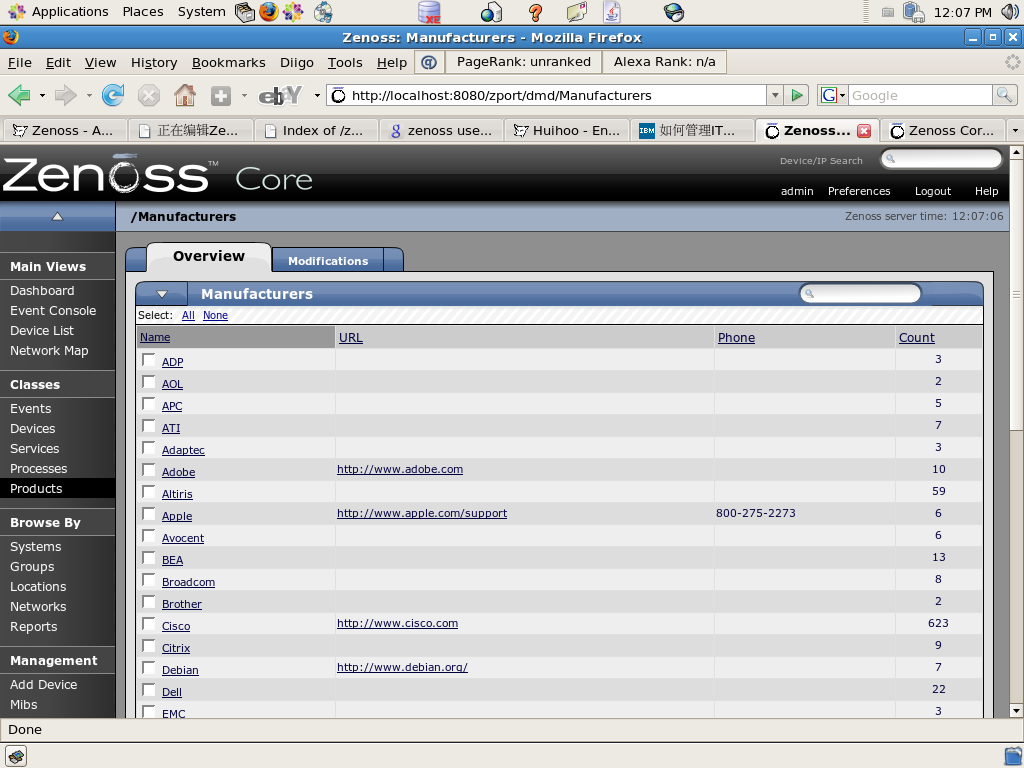Close the active Zenoss tab

(x=864, y=131)
